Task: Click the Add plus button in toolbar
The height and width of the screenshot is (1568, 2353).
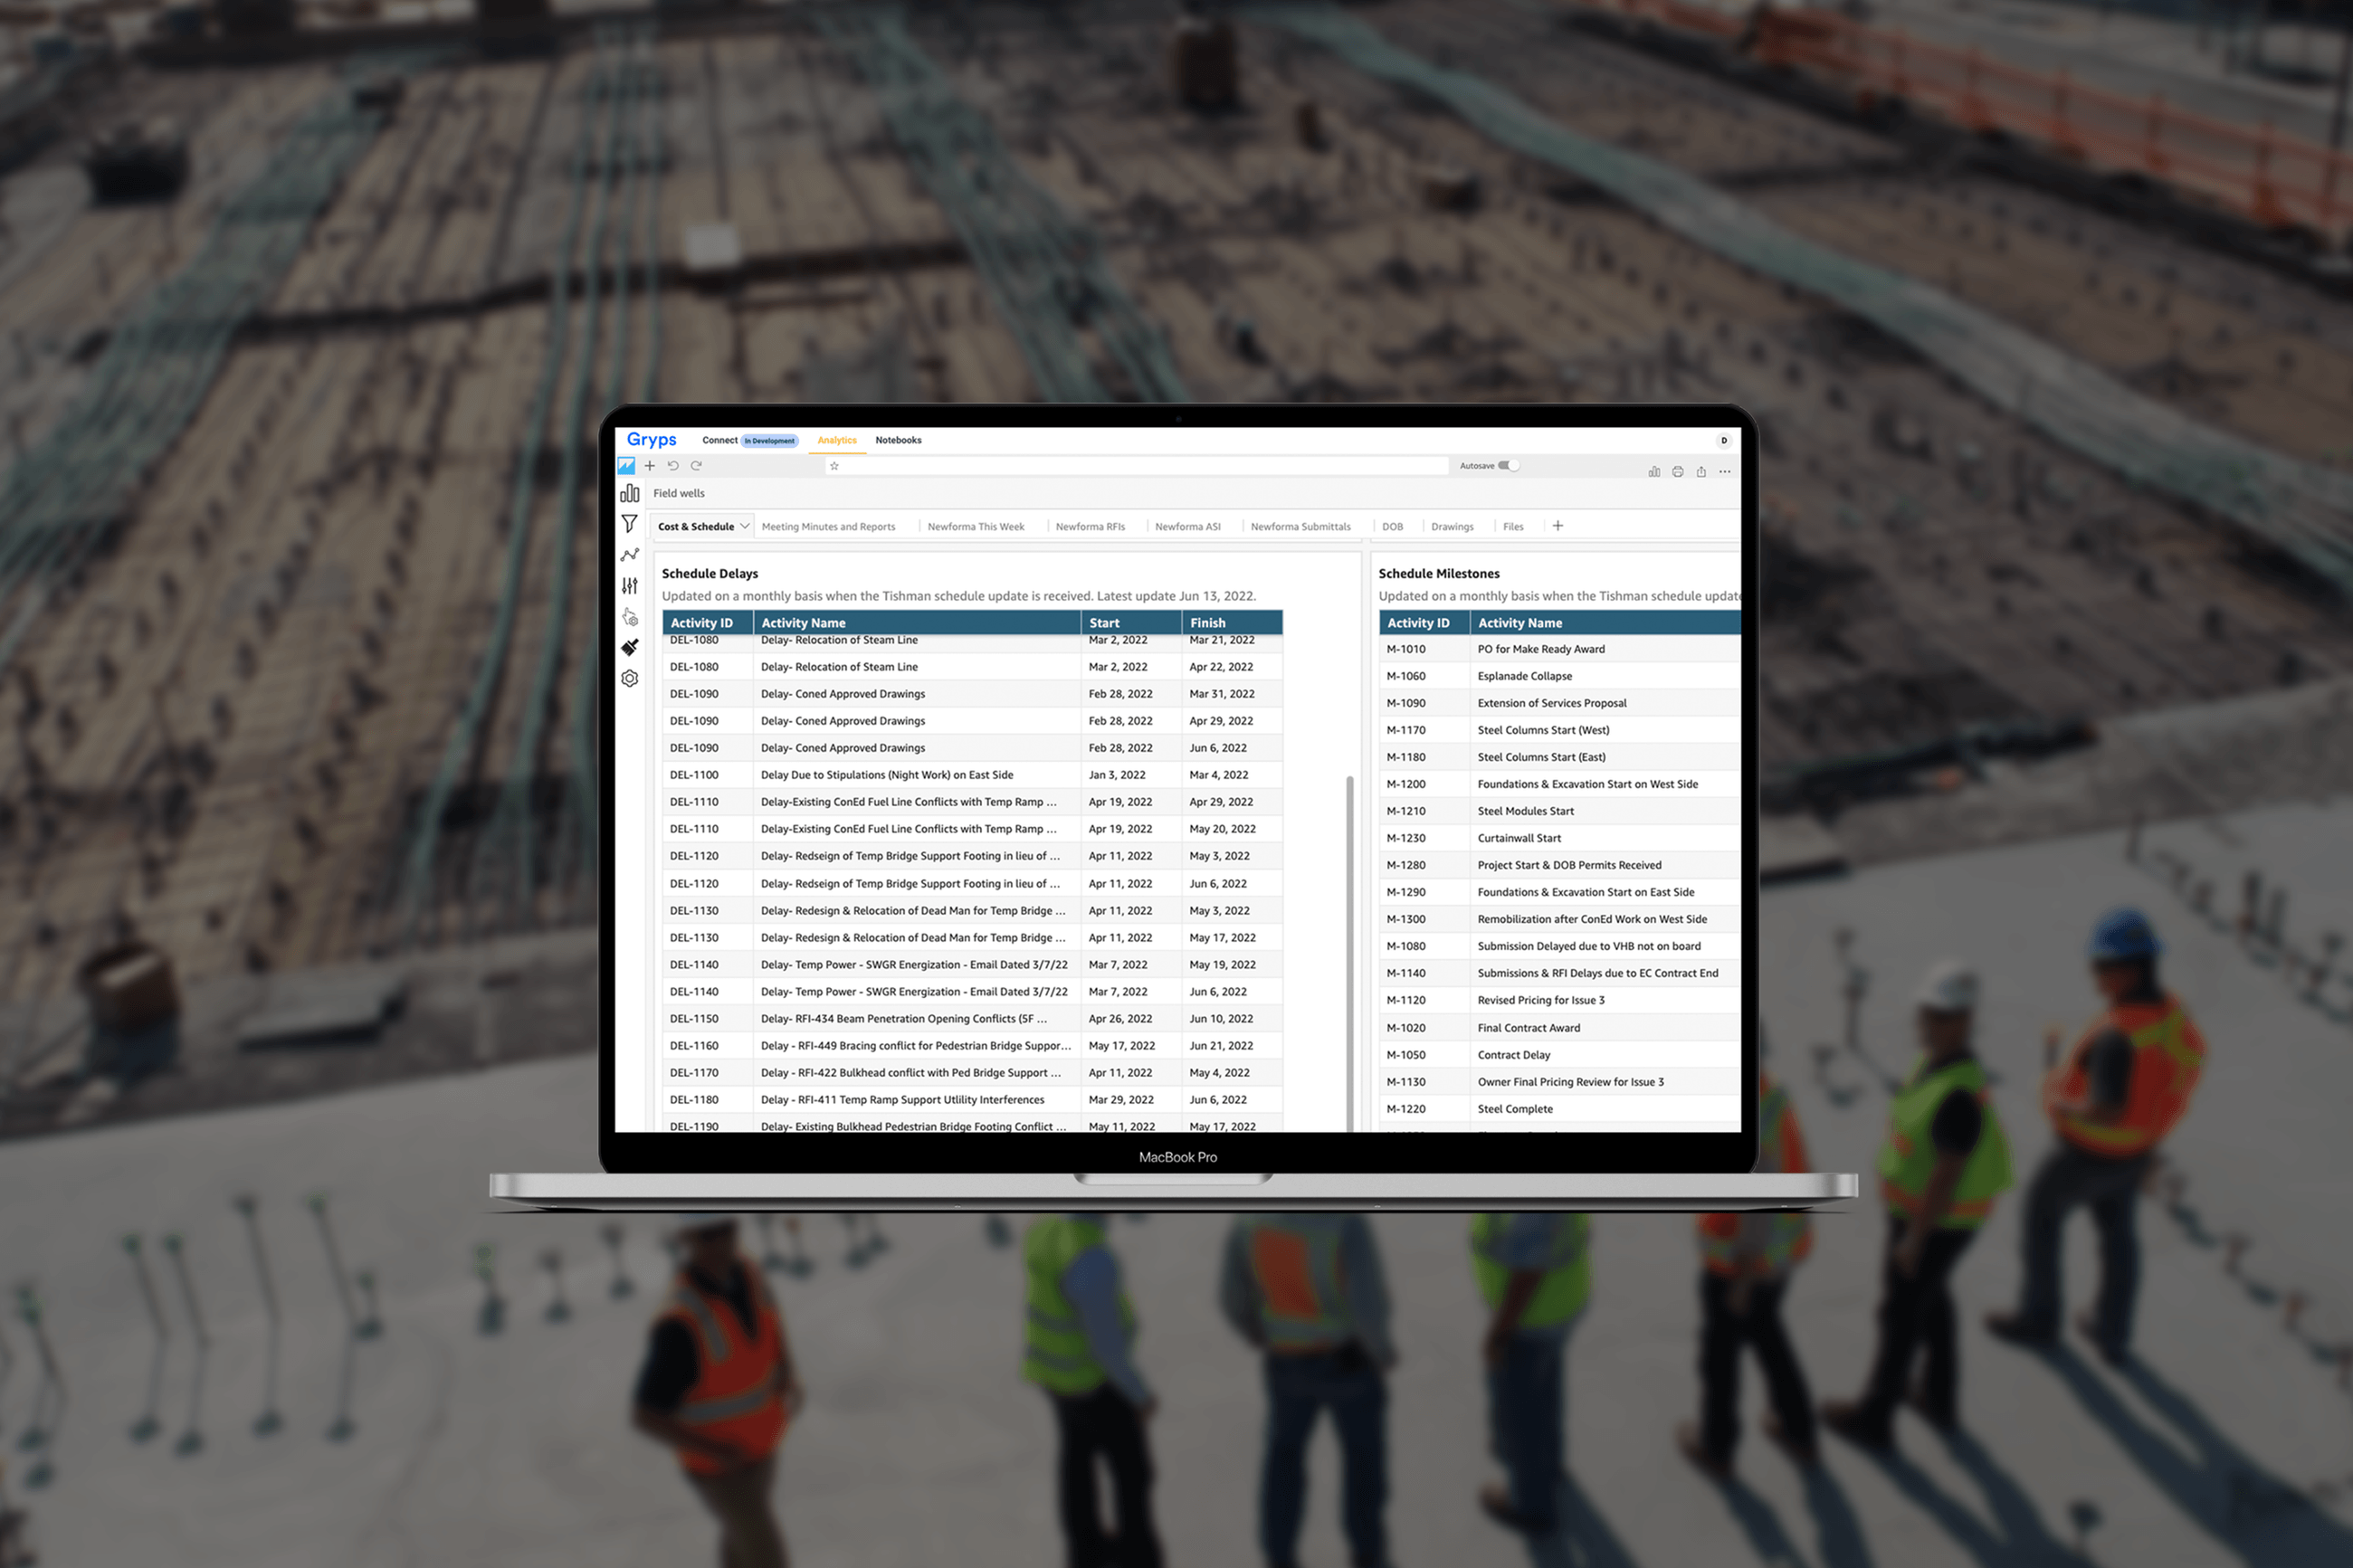Action: 650,466
